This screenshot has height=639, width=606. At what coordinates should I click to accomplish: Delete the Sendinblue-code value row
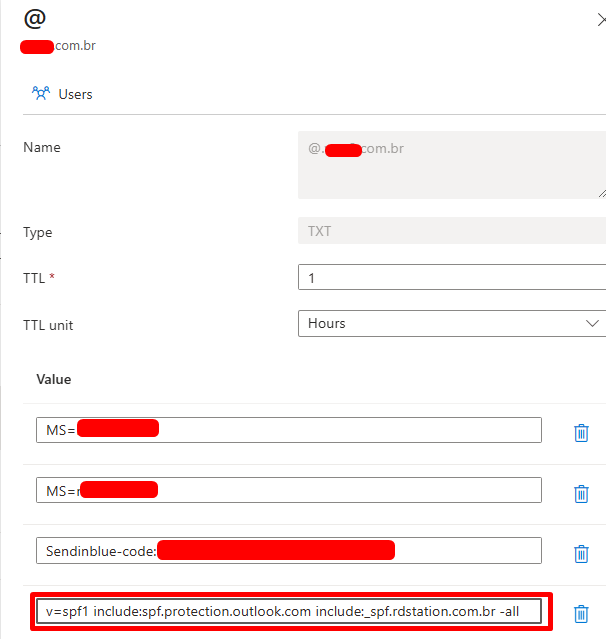(581, 554)
